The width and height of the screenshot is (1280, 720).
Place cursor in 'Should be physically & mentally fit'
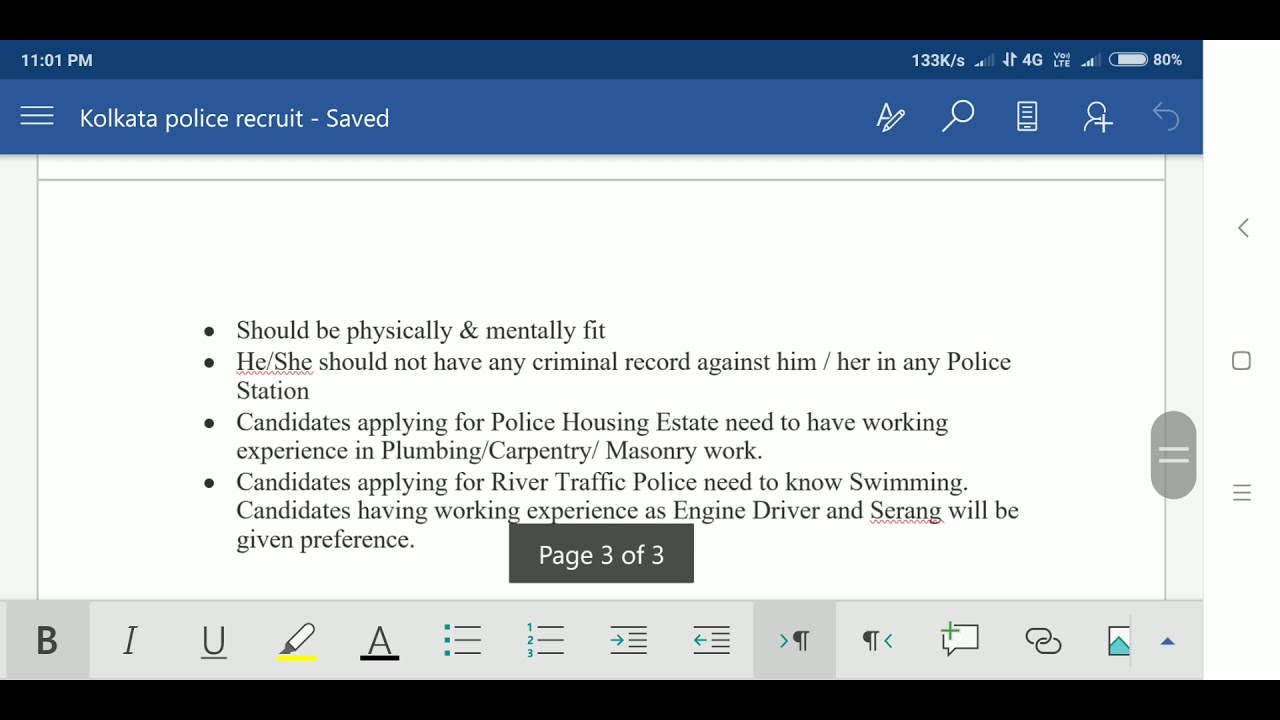point(421,330)
